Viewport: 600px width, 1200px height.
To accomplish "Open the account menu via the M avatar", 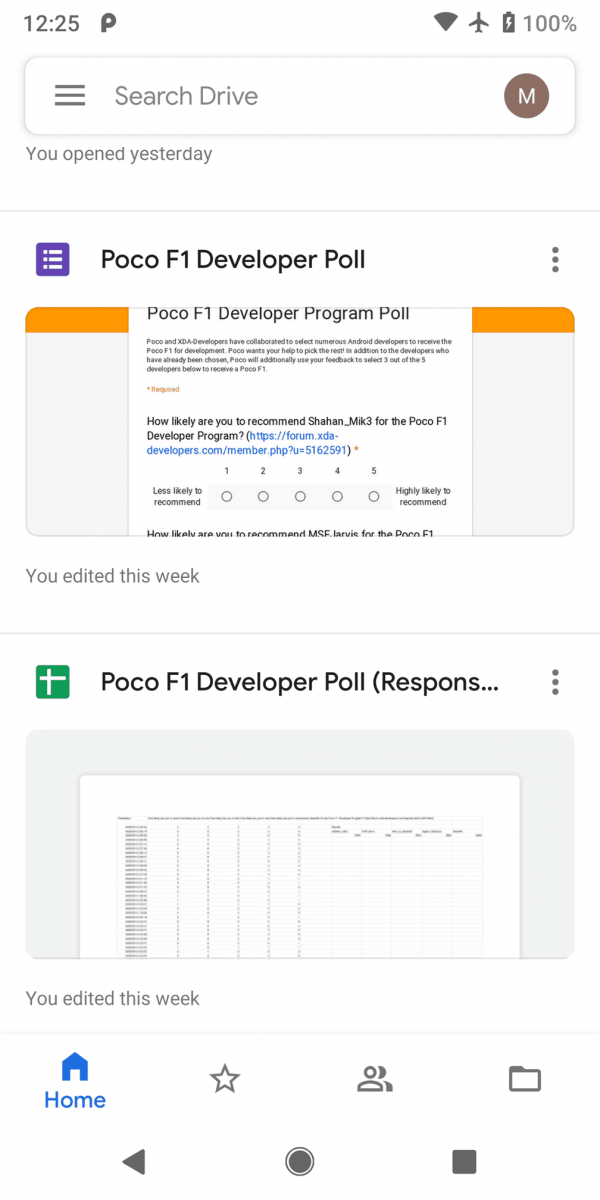I will [527, 96].
